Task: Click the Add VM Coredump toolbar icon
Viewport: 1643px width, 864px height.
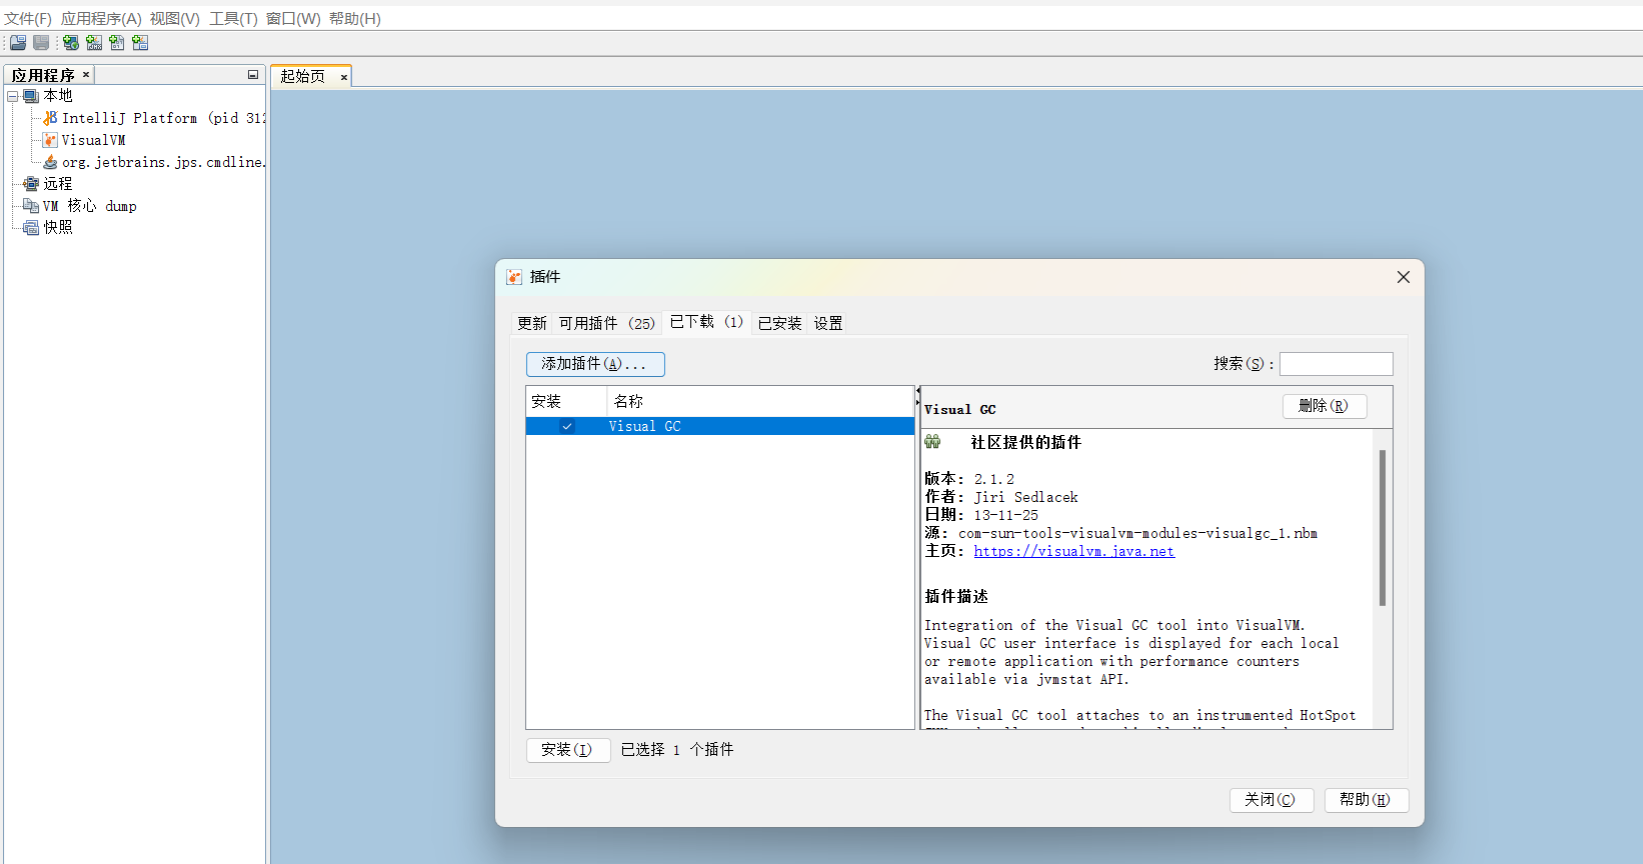Action: point(117,43)
